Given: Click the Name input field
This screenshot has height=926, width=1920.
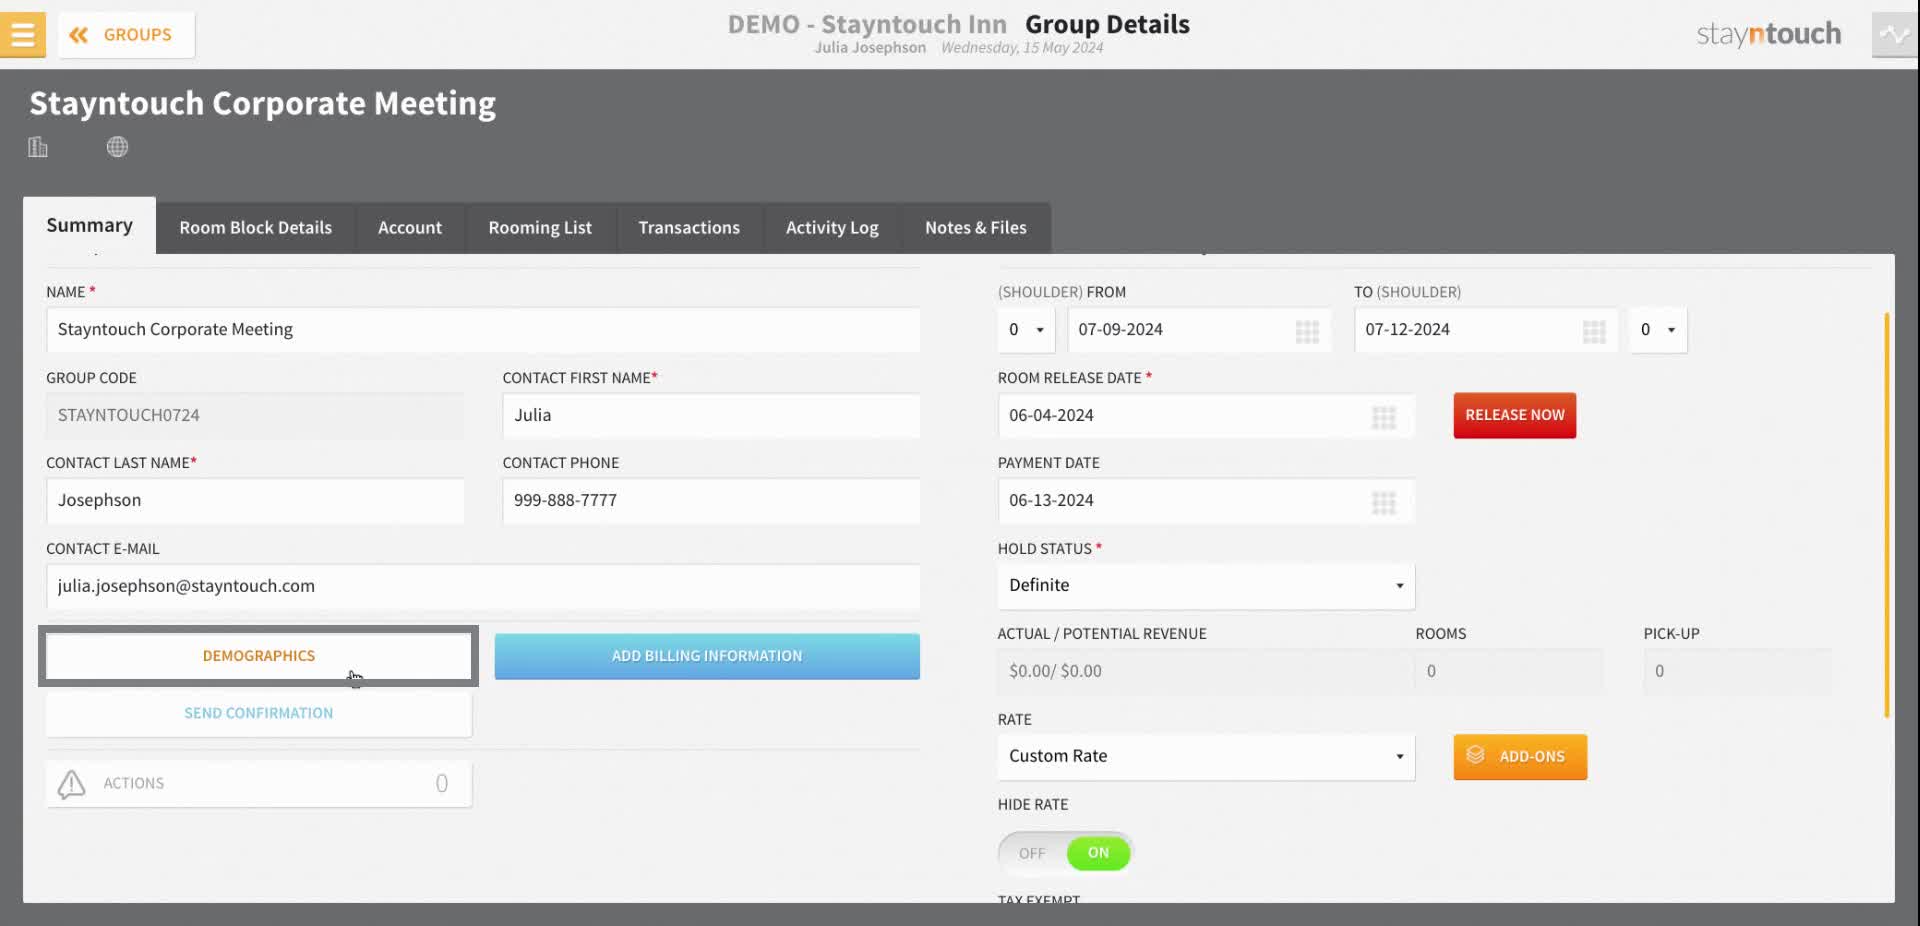Looking at the screenshot, I should (483, 330).
